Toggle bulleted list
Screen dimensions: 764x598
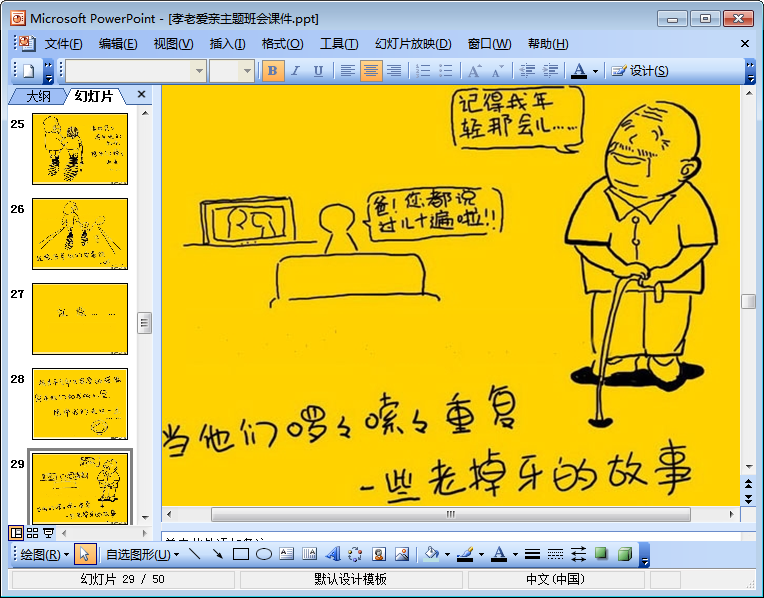click(x=446, y=71)
